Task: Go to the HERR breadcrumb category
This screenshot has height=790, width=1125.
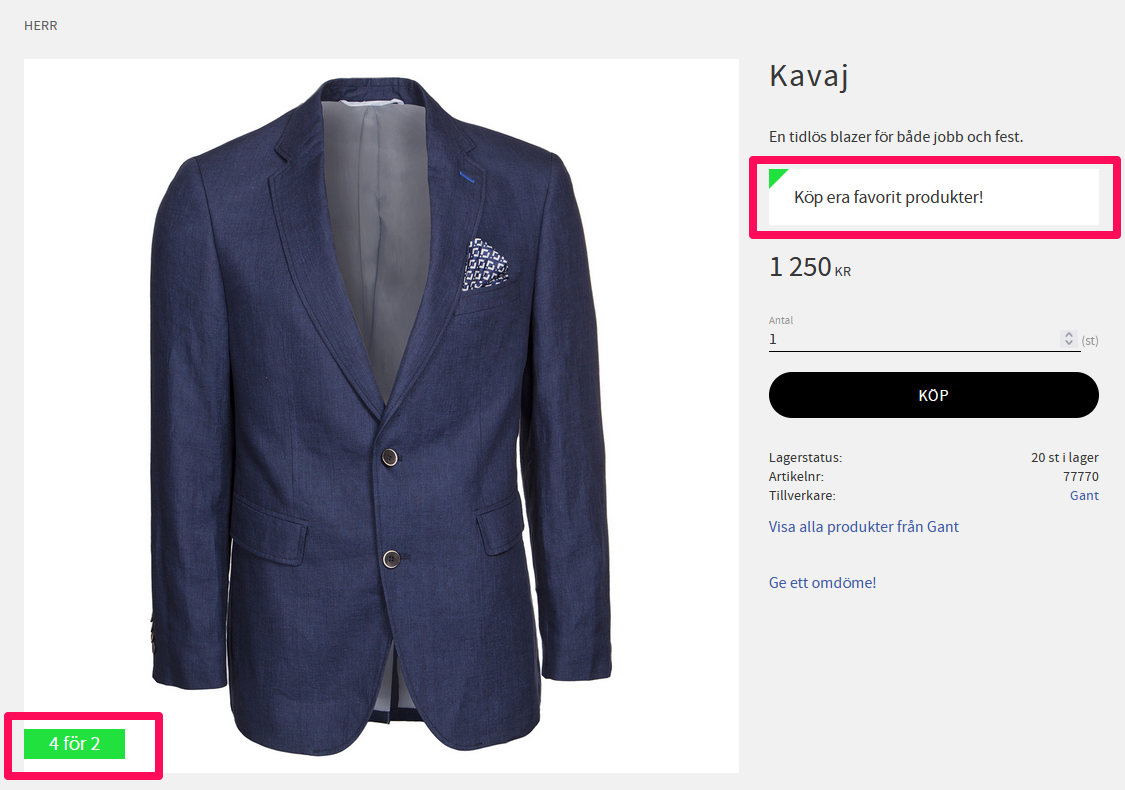Action: click(41, 26)
